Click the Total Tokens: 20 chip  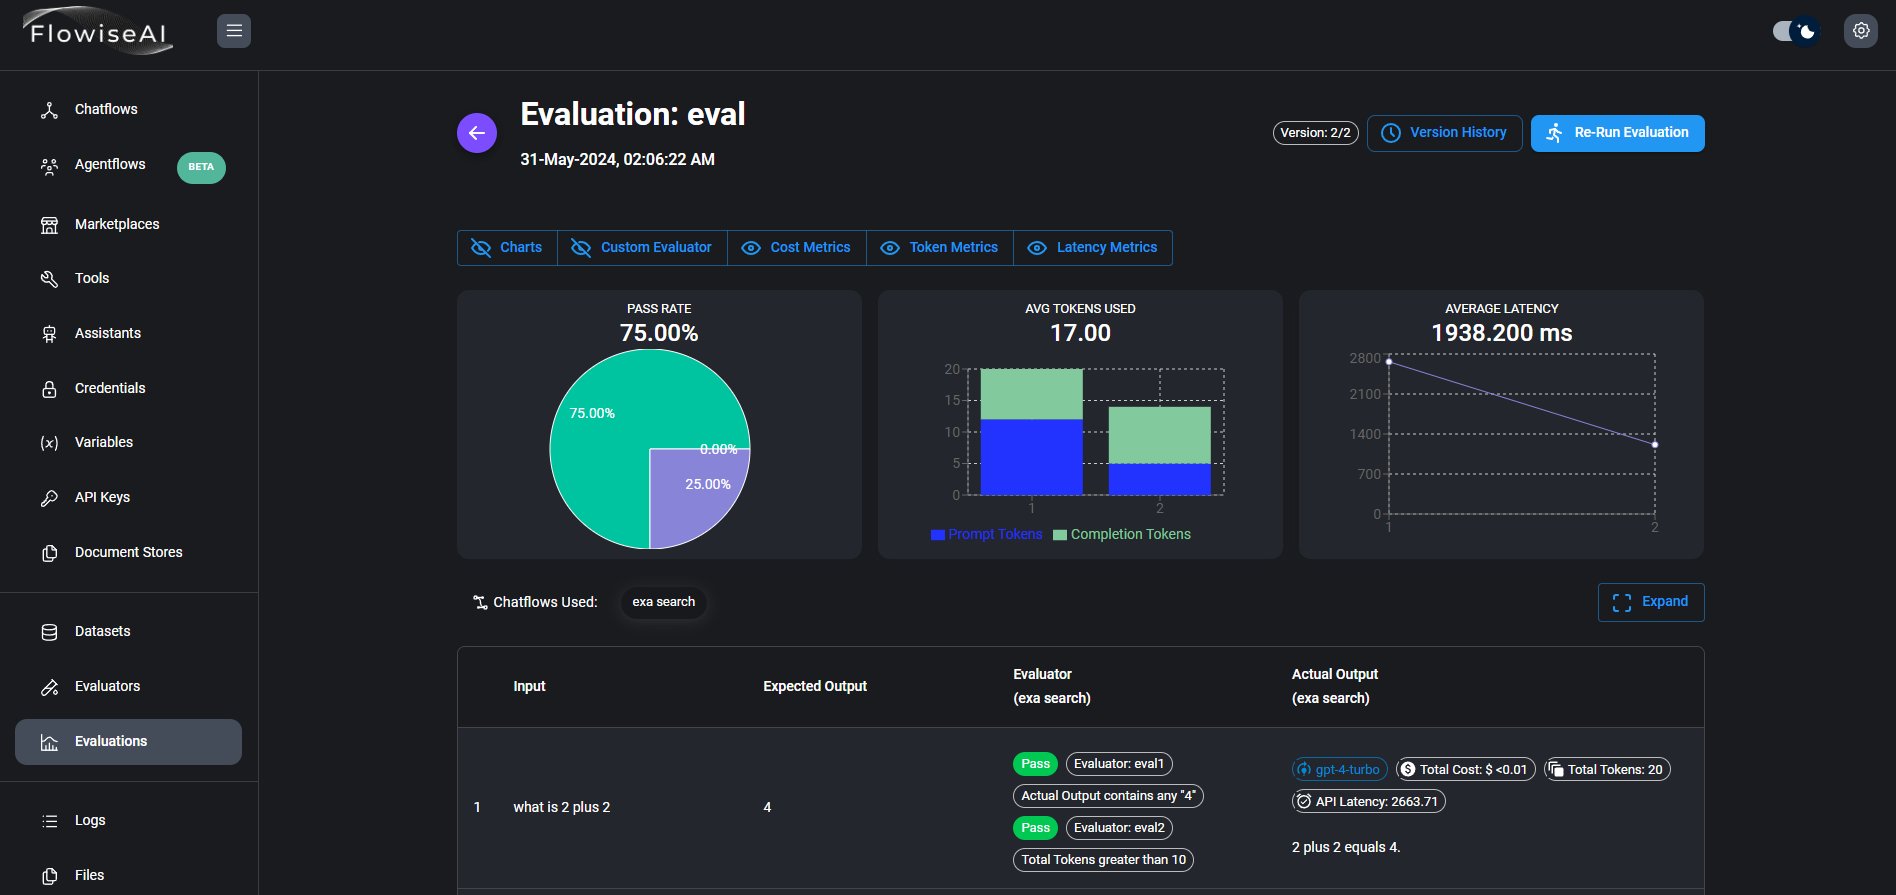tap(1607, 770)
